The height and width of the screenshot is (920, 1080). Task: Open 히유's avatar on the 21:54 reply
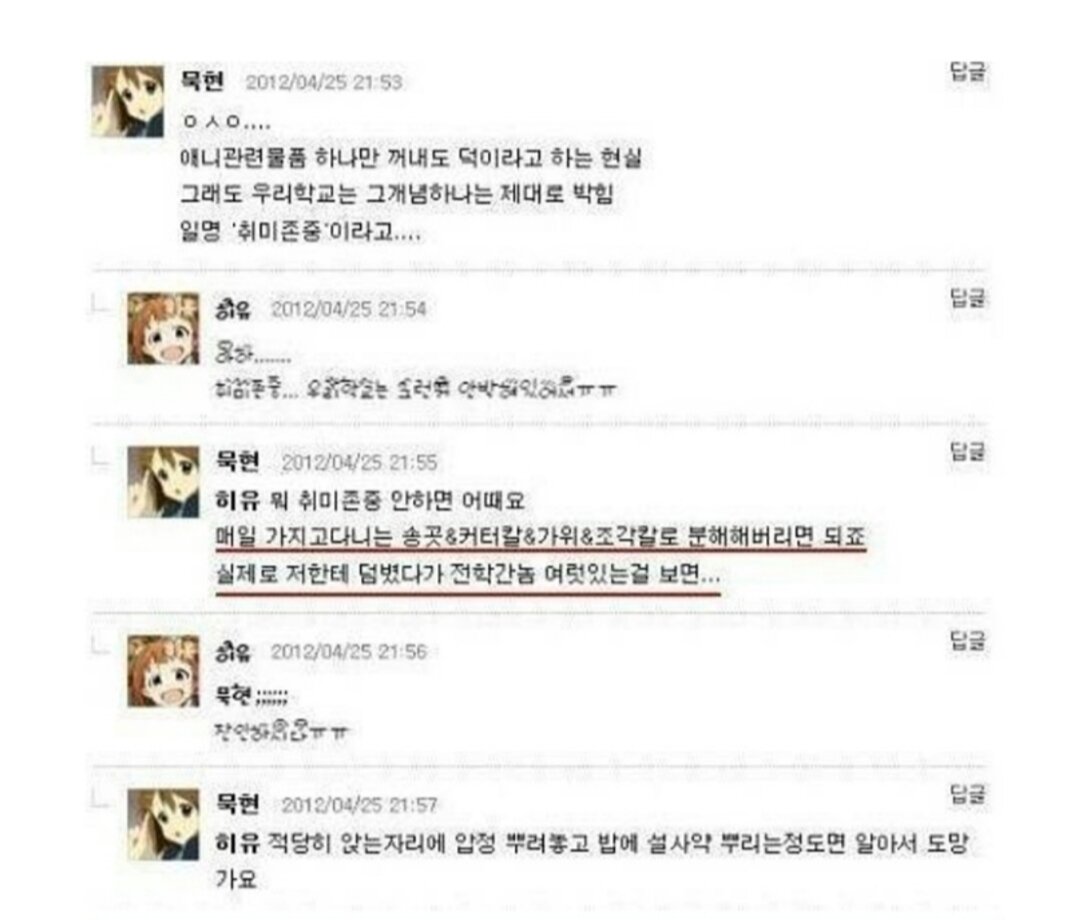(163, 328)
